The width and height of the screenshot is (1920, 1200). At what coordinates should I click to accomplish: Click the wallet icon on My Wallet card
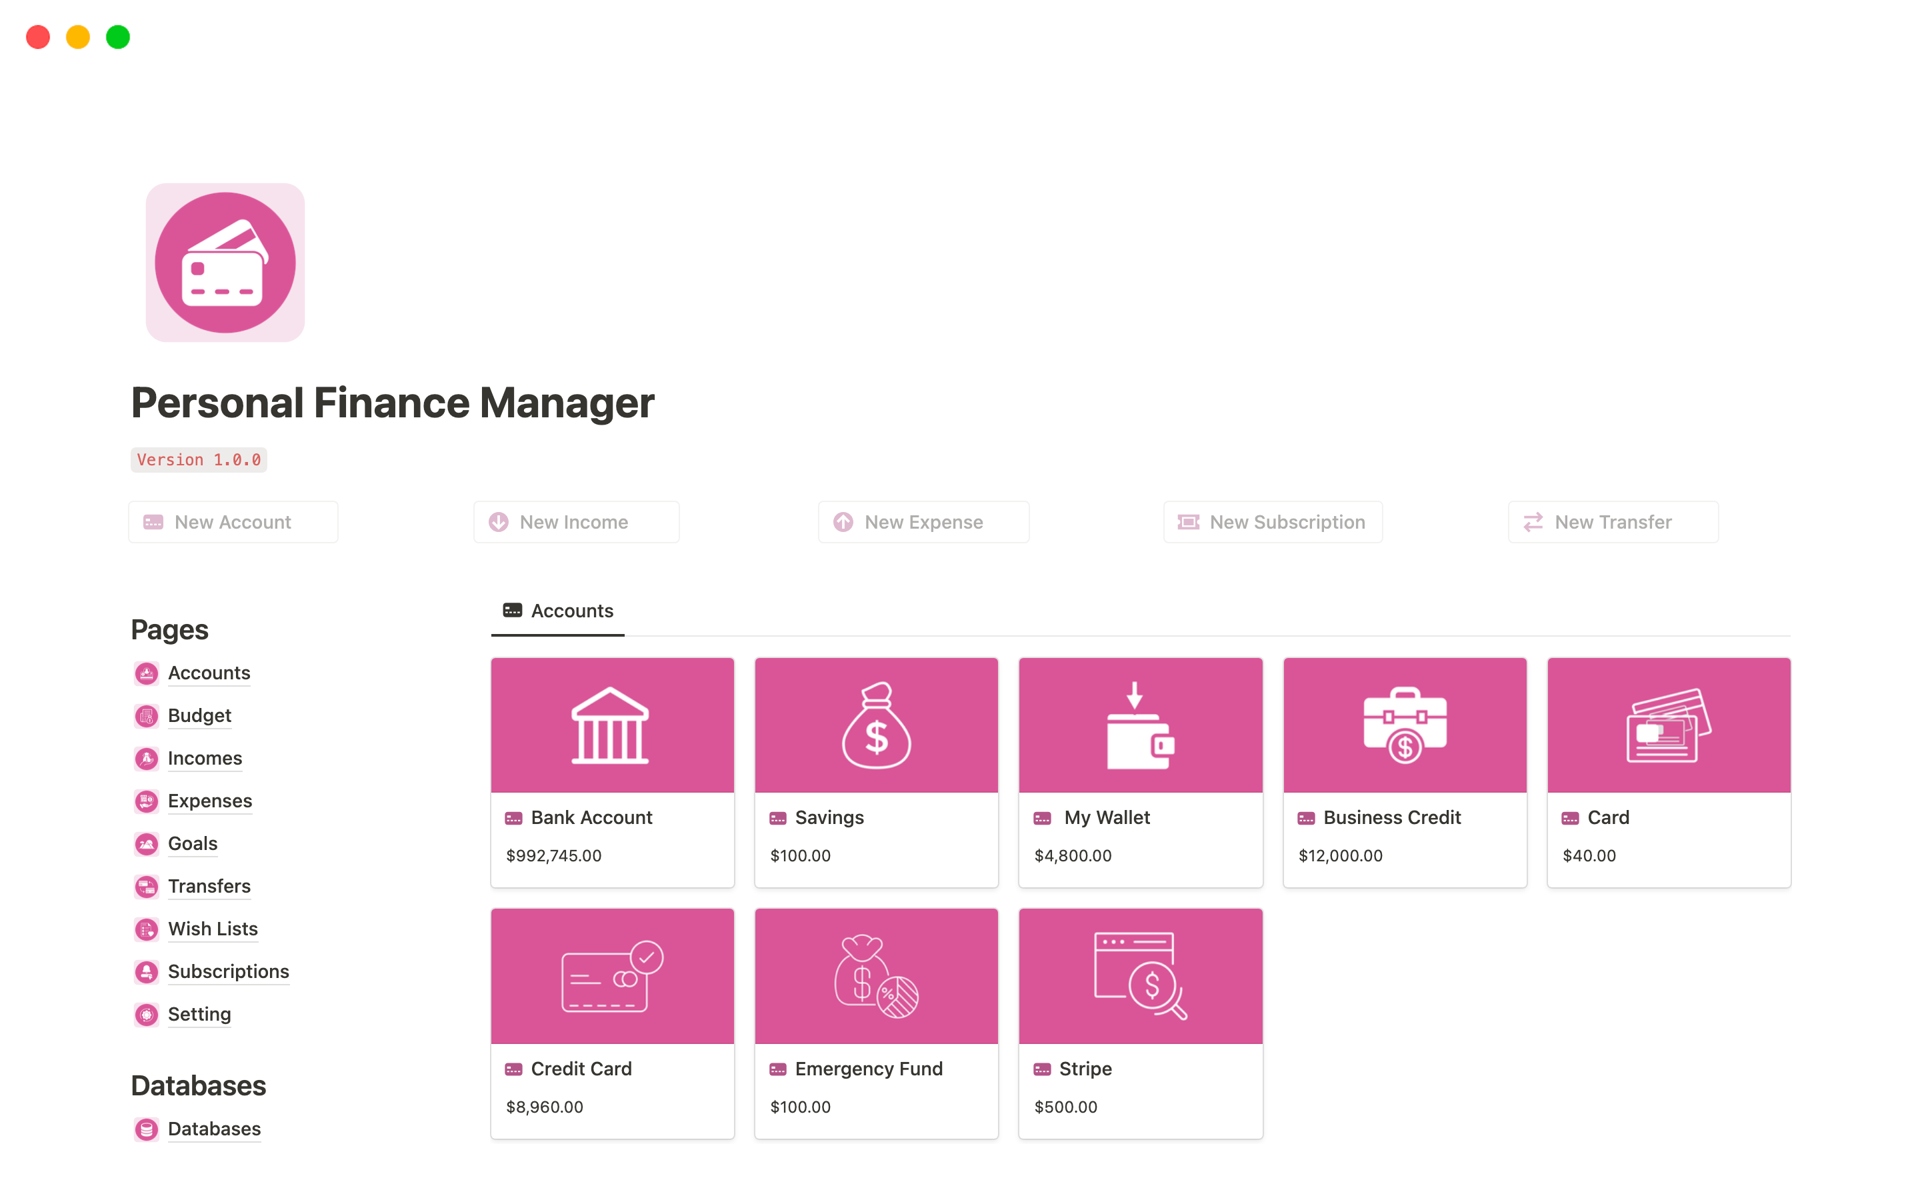tap(1140, 724)
